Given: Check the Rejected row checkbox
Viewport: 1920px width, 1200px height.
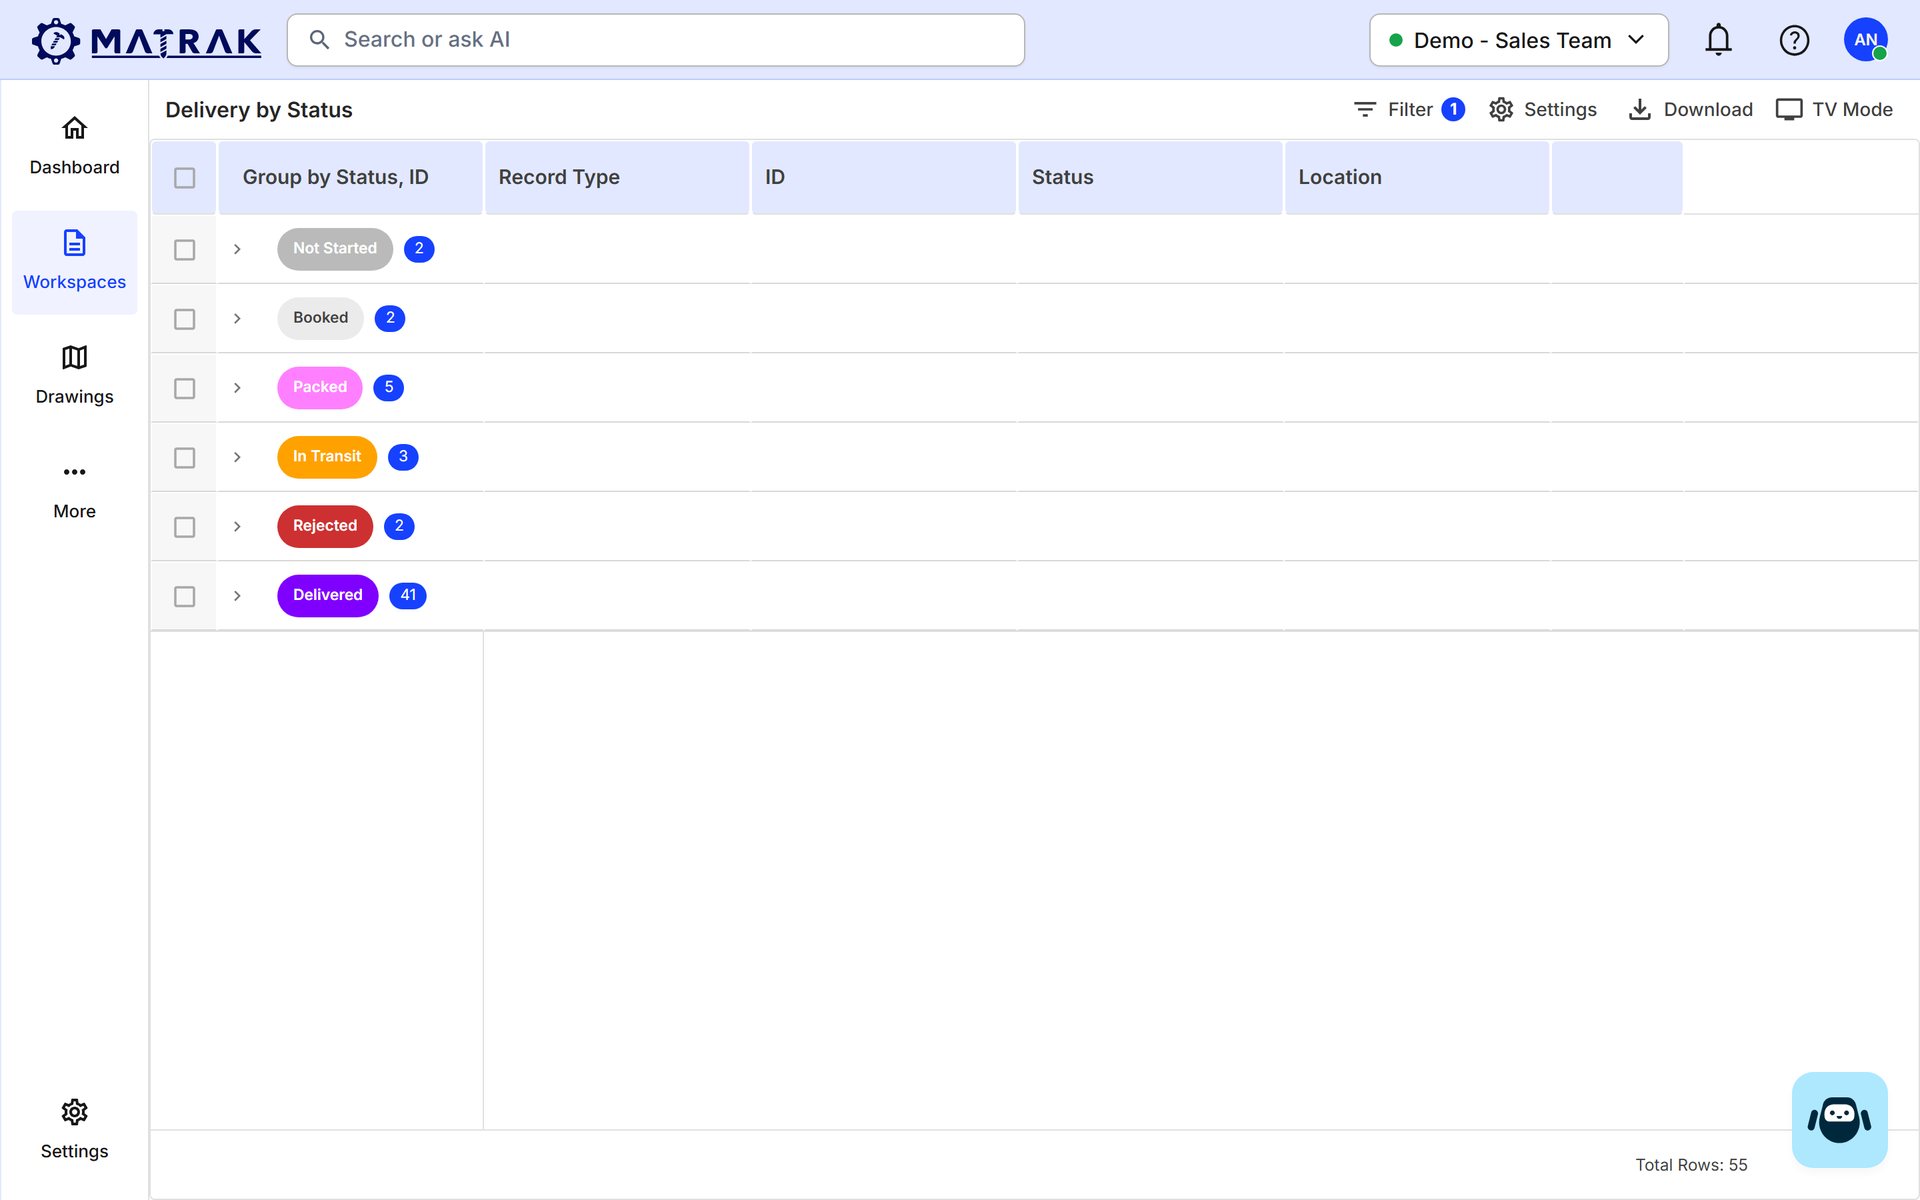Looking at the screenshot, I should 184,527.
